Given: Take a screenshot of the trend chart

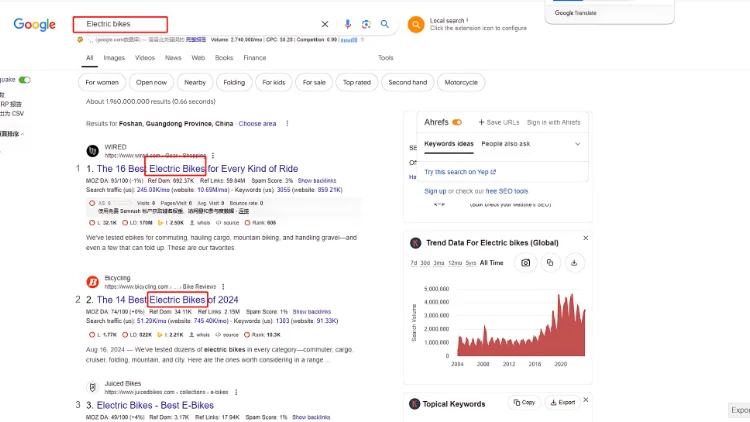Looking at the screenshot, I should point(526,263).
